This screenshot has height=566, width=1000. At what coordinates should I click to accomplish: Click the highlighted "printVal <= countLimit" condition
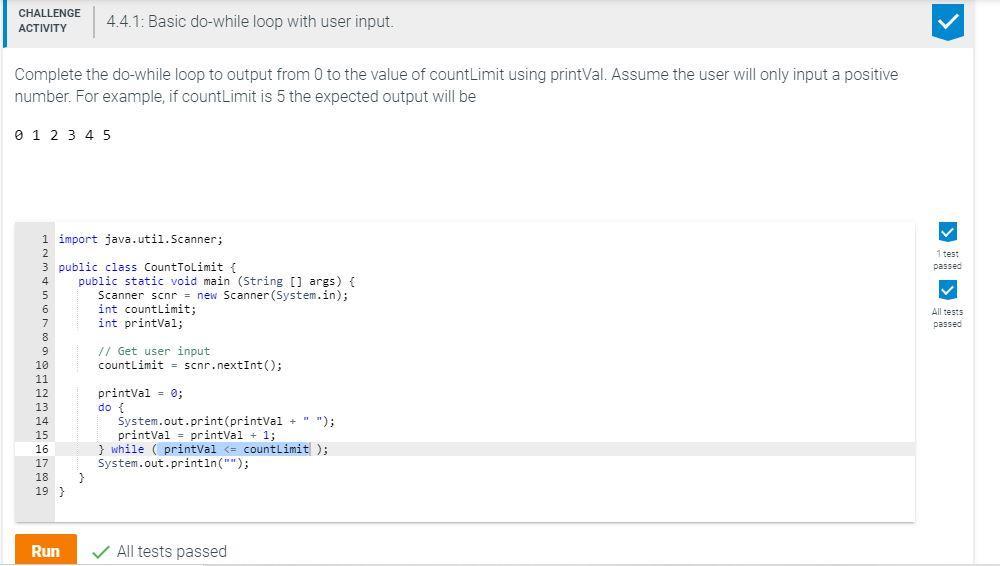pyautogui.click(x=236, y=449)
